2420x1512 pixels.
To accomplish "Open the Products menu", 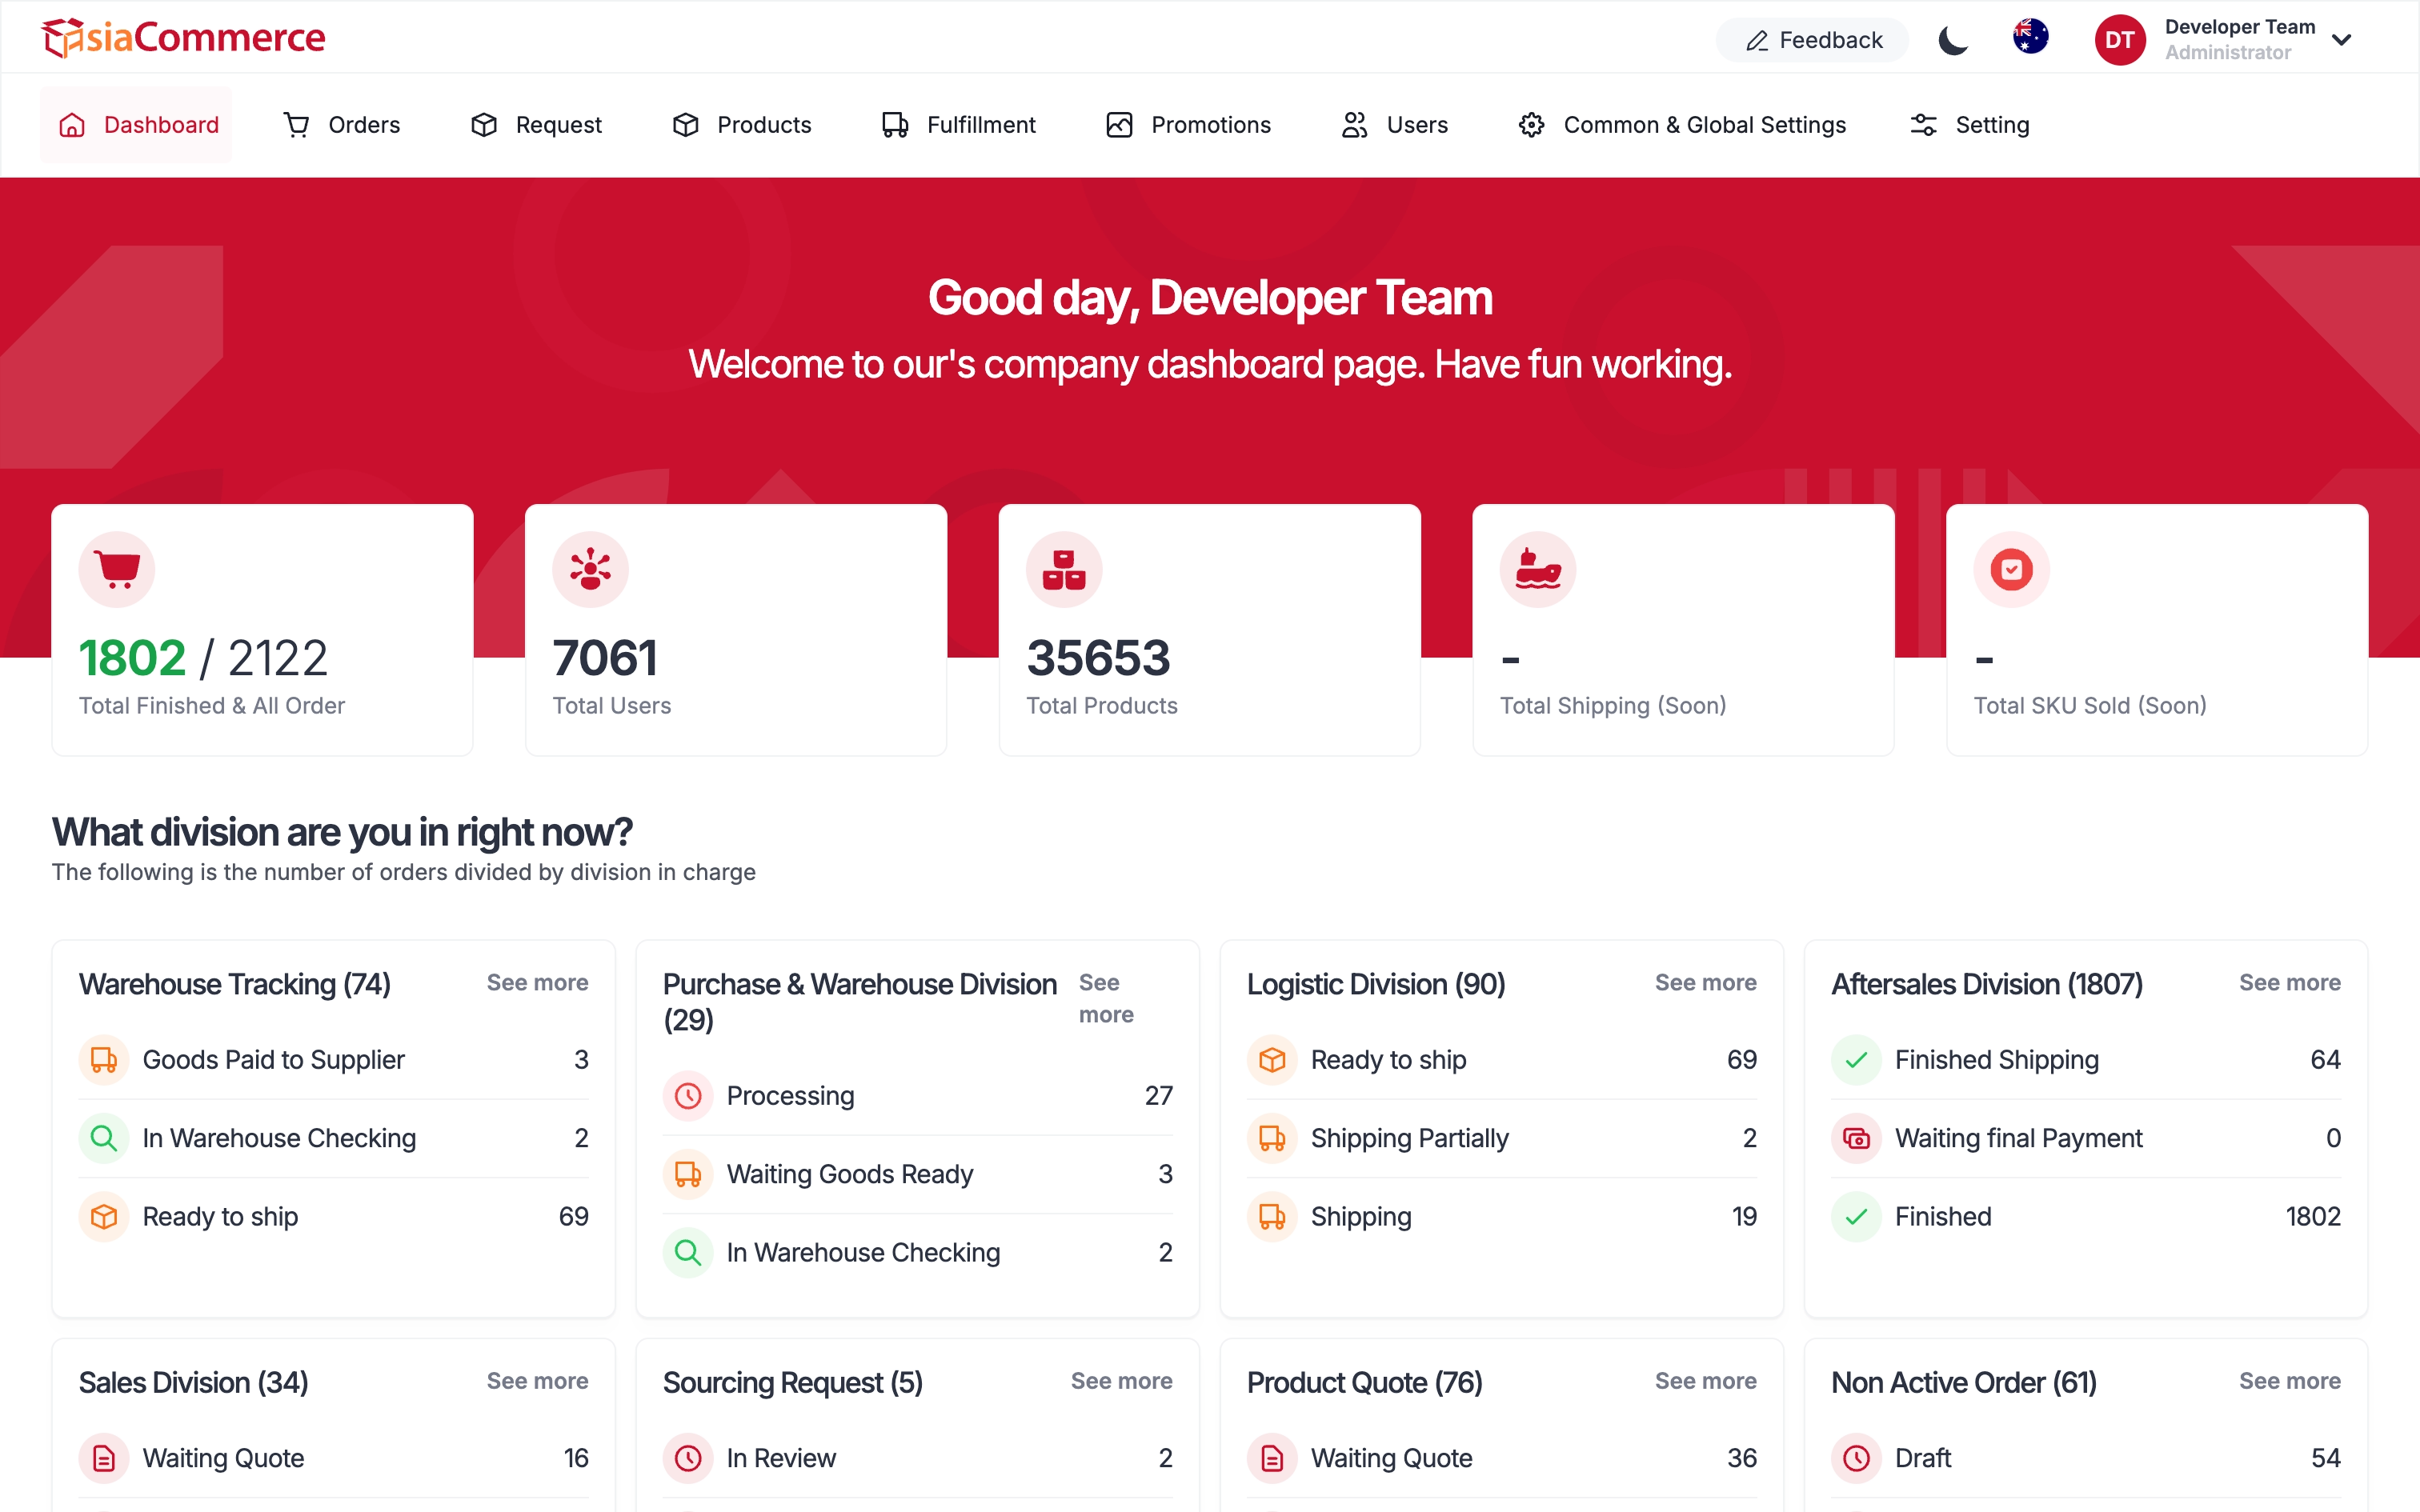I will (741, 125).
